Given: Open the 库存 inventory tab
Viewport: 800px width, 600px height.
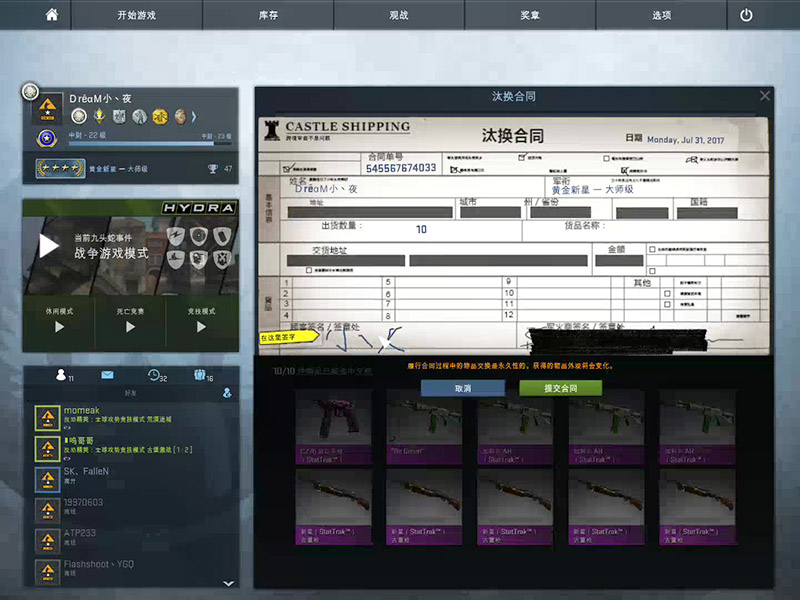Looking at the screenshot, I should [268, 15].
